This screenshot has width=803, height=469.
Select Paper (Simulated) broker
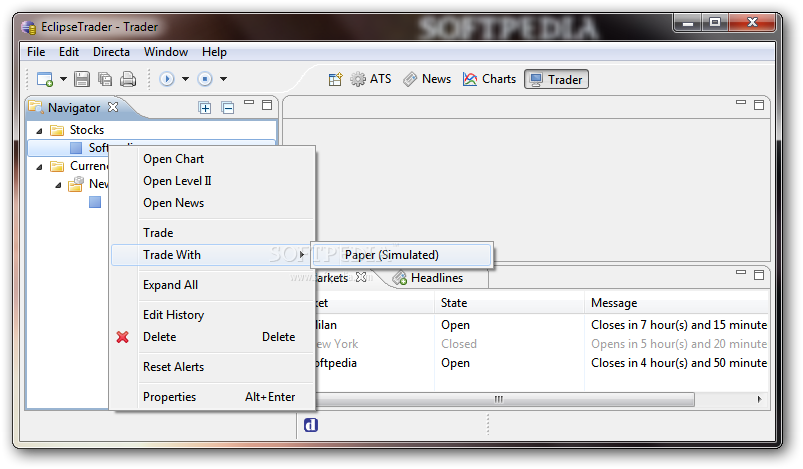tap(402, 255)
